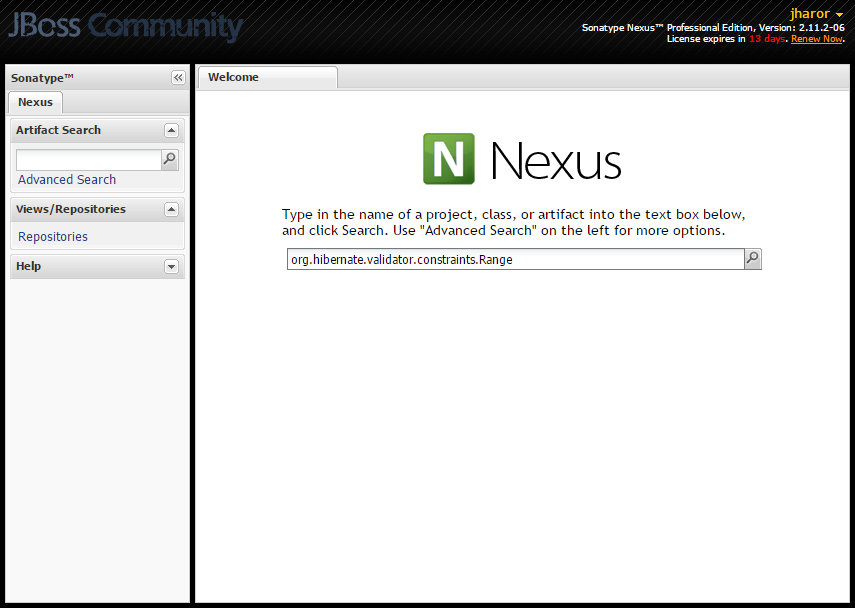Click the Sonatype panel title
Image resolution: width=855 pixels, height=608 pixels.
coord(42,78)
